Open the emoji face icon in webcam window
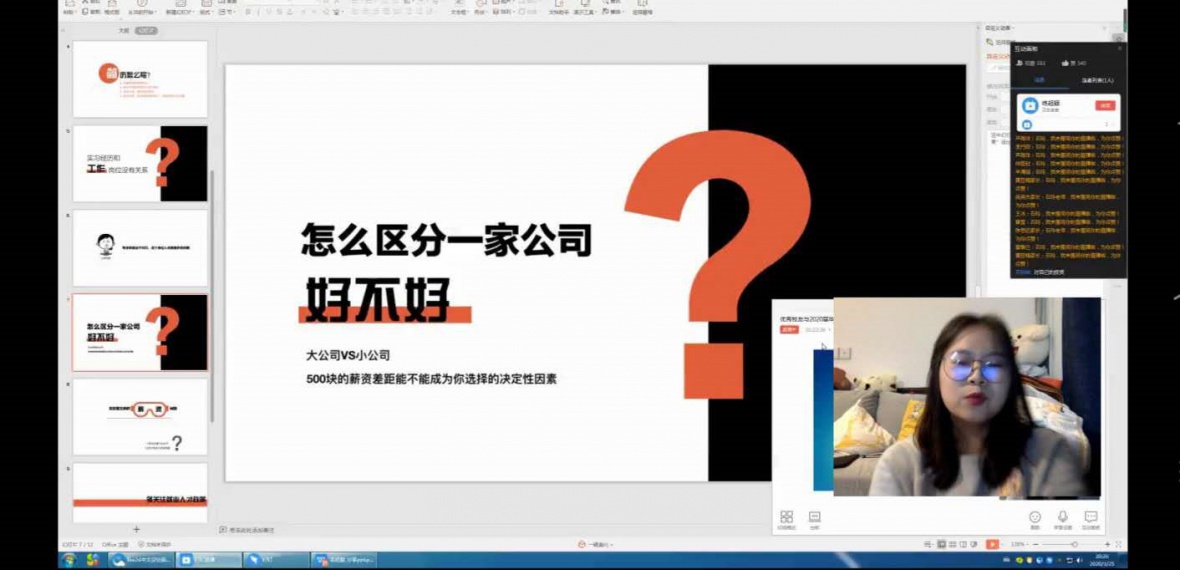 click(x=1035, y=517)
